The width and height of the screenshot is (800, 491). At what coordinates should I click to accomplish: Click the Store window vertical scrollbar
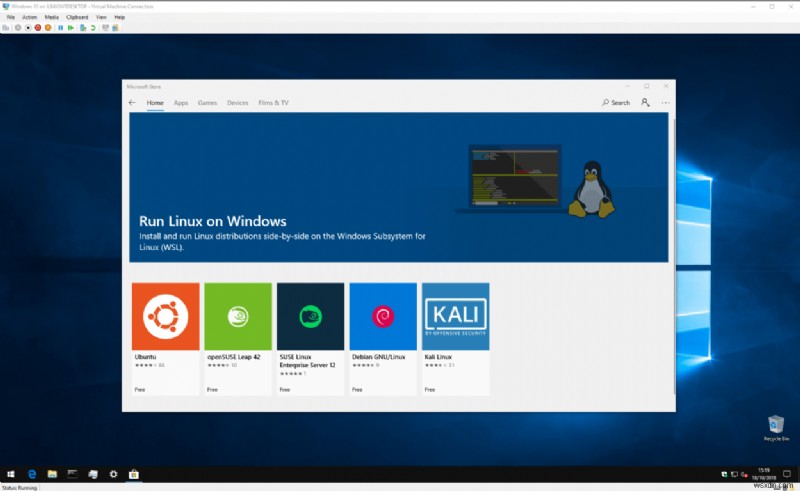[x=673, y=255]
